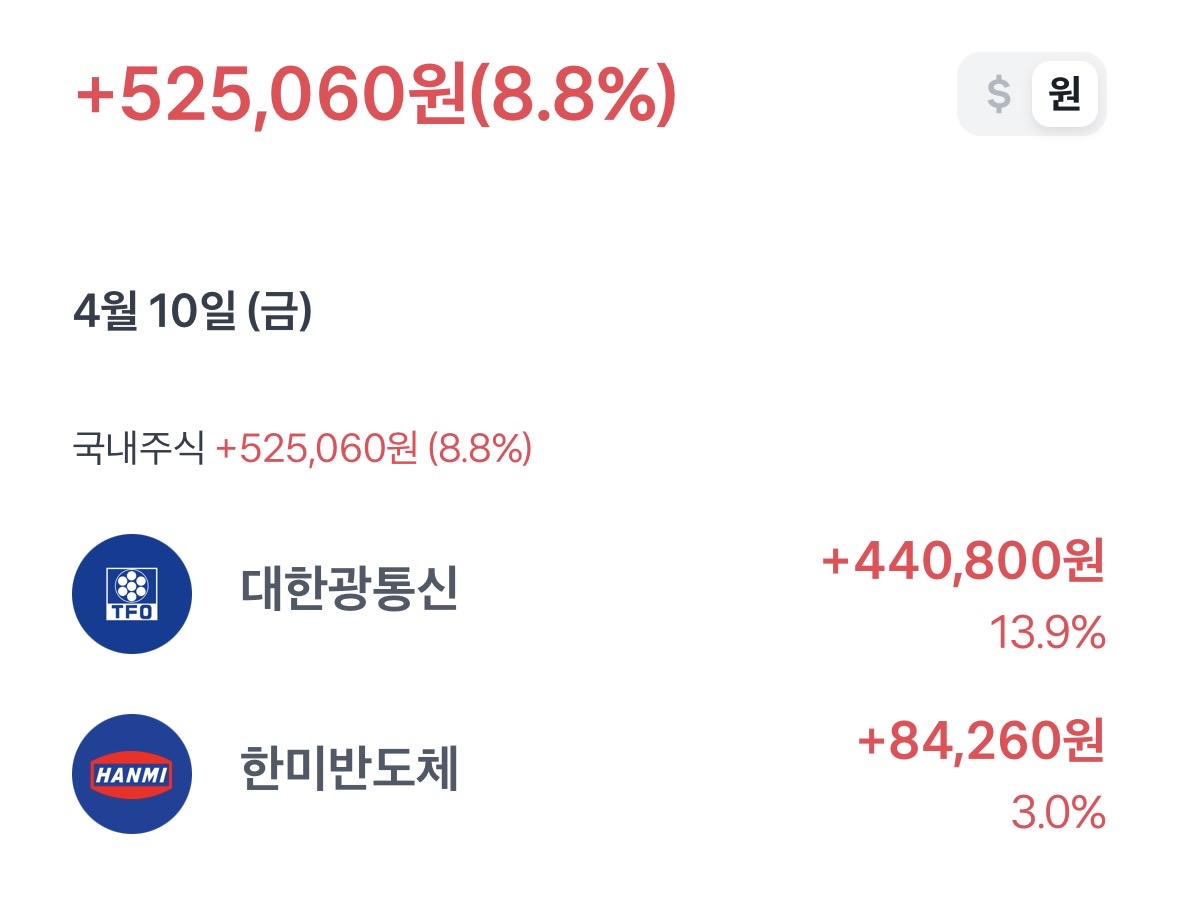Select the 원 currency option
This screenshot has width=1179, height=899.
[1064, 94]
